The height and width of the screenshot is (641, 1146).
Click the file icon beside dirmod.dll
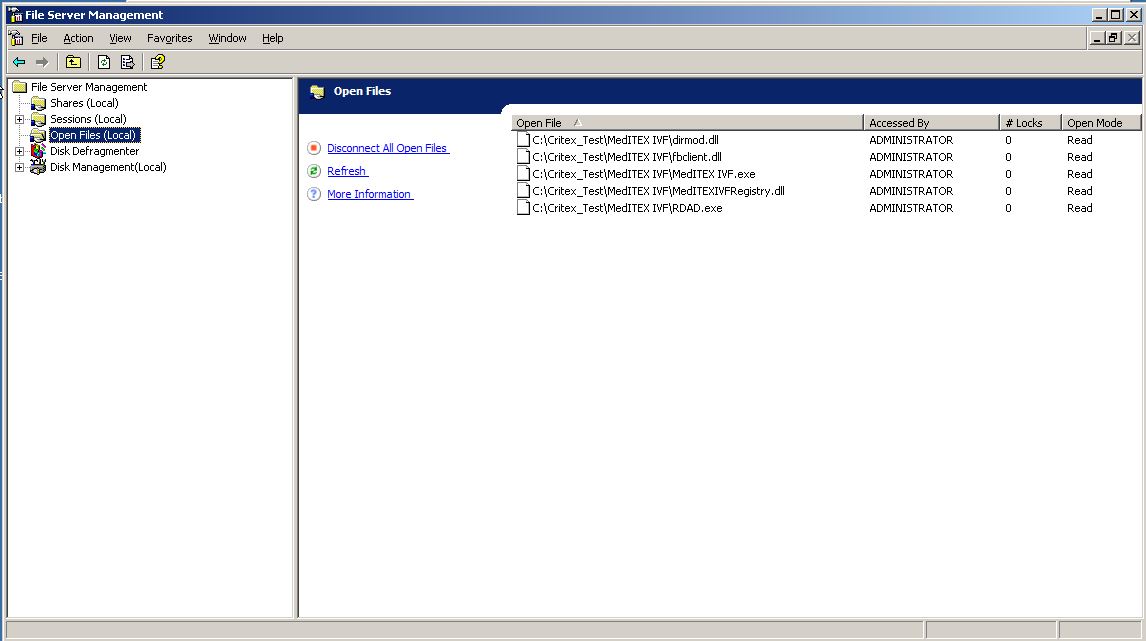[x=523, y=140]
